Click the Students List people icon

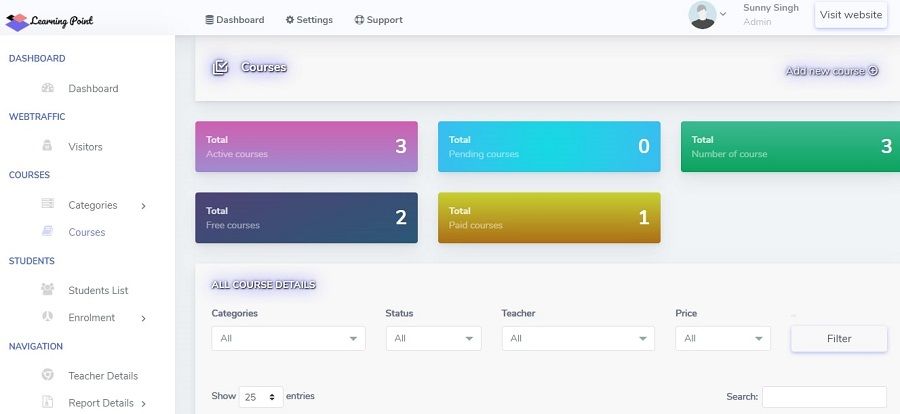(x=48, y=289)
